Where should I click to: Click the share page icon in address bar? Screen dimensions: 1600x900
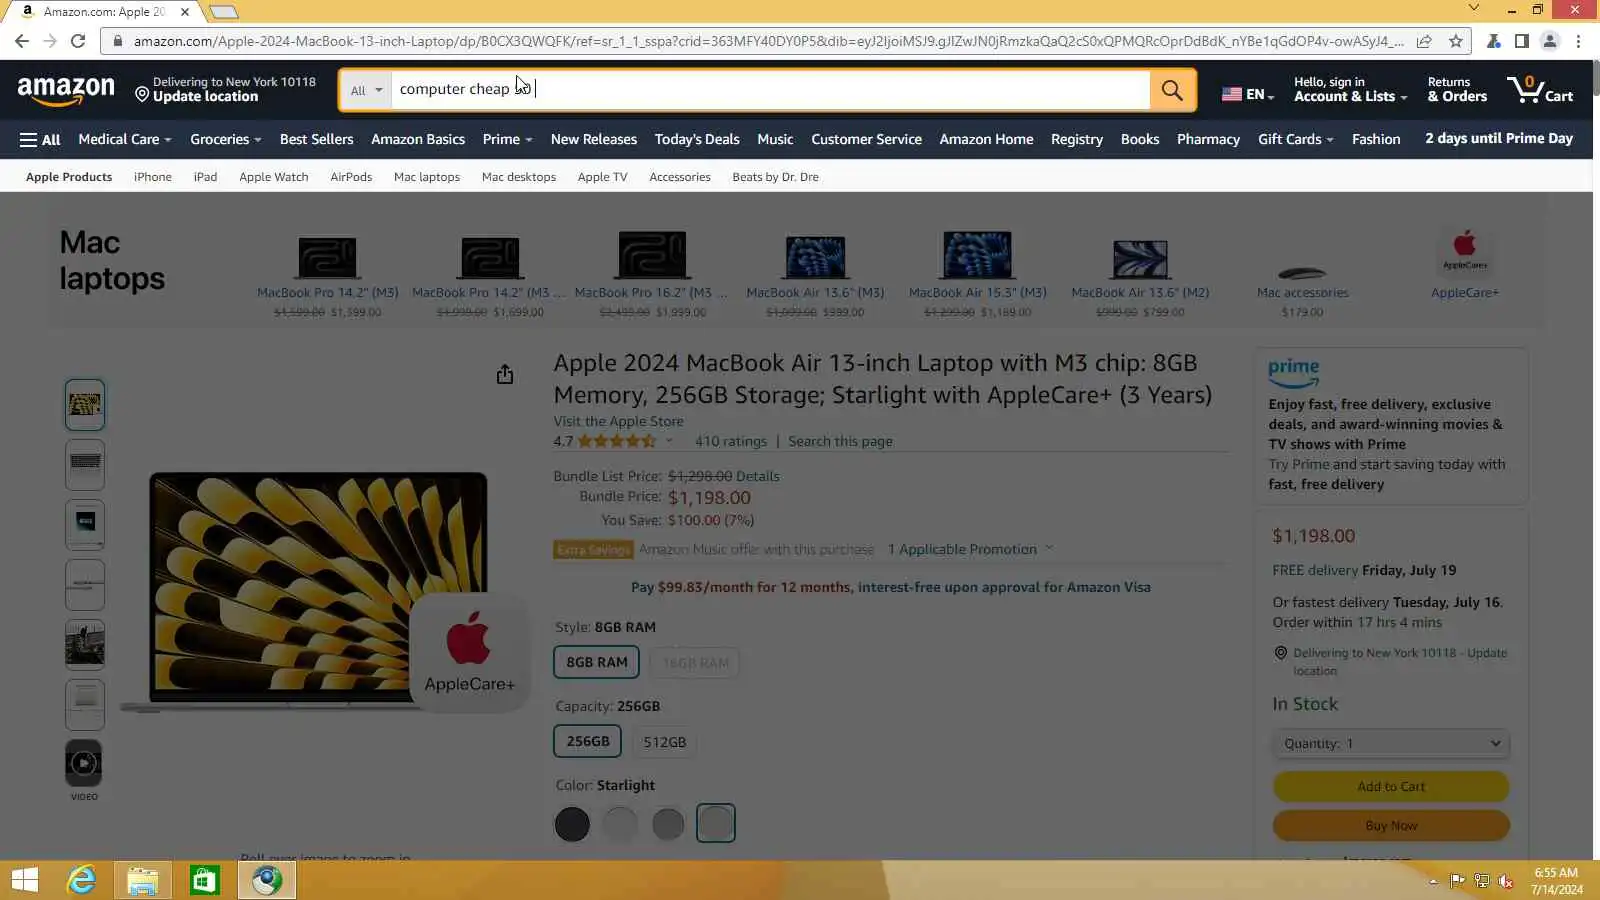[x=1424, y=41]
